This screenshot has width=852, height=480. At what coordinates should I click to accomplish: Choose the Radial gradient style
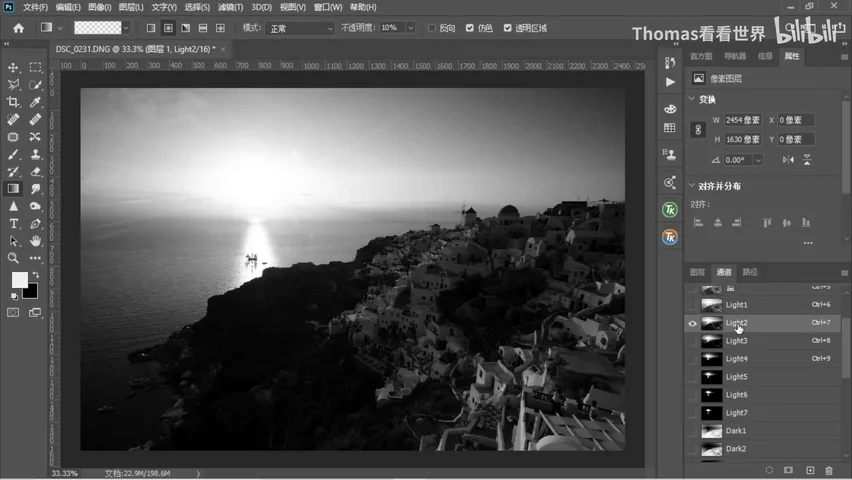click(x=168, y=28)
